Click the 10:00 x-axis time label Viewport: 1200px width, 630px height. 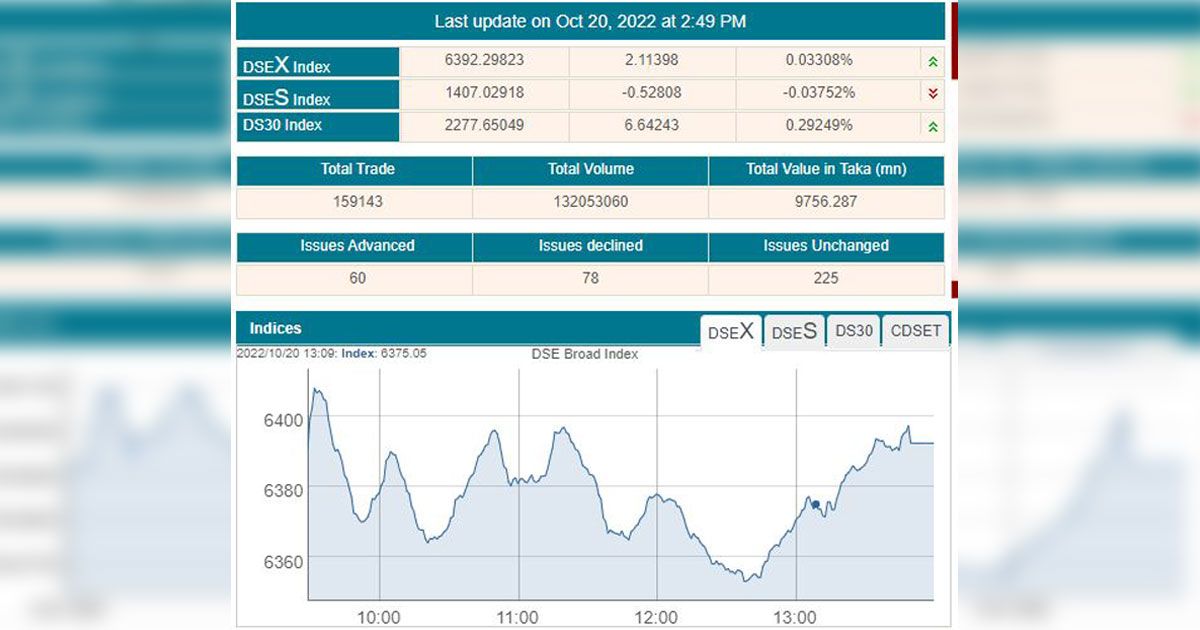coord(379,617)
